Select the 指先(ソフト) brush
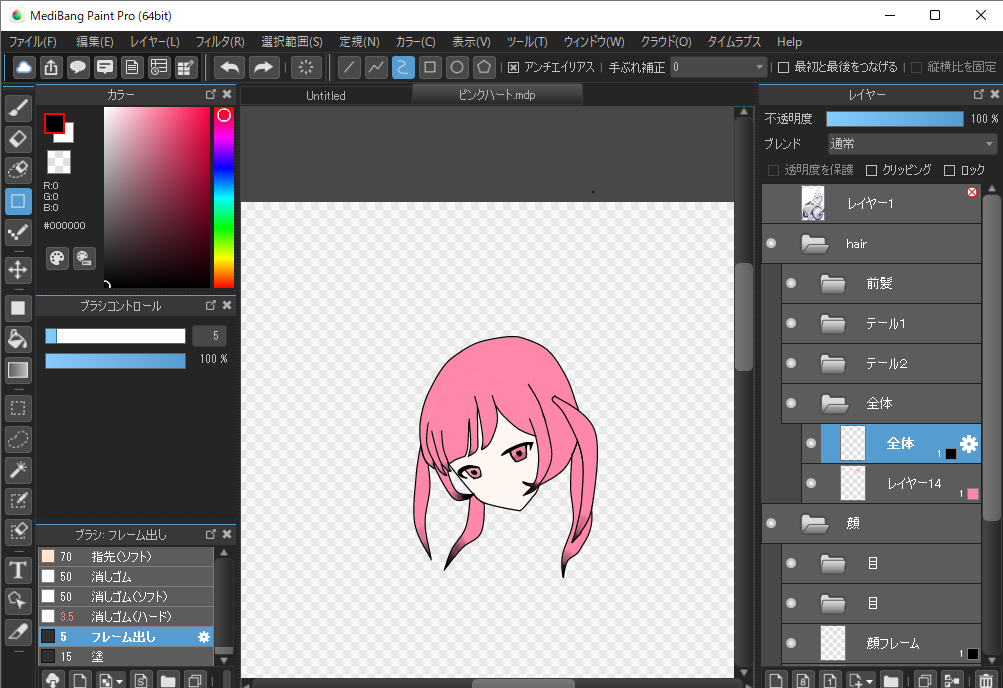The width and height of the screenshot is (1003, 688). click(x=126, y=557)
